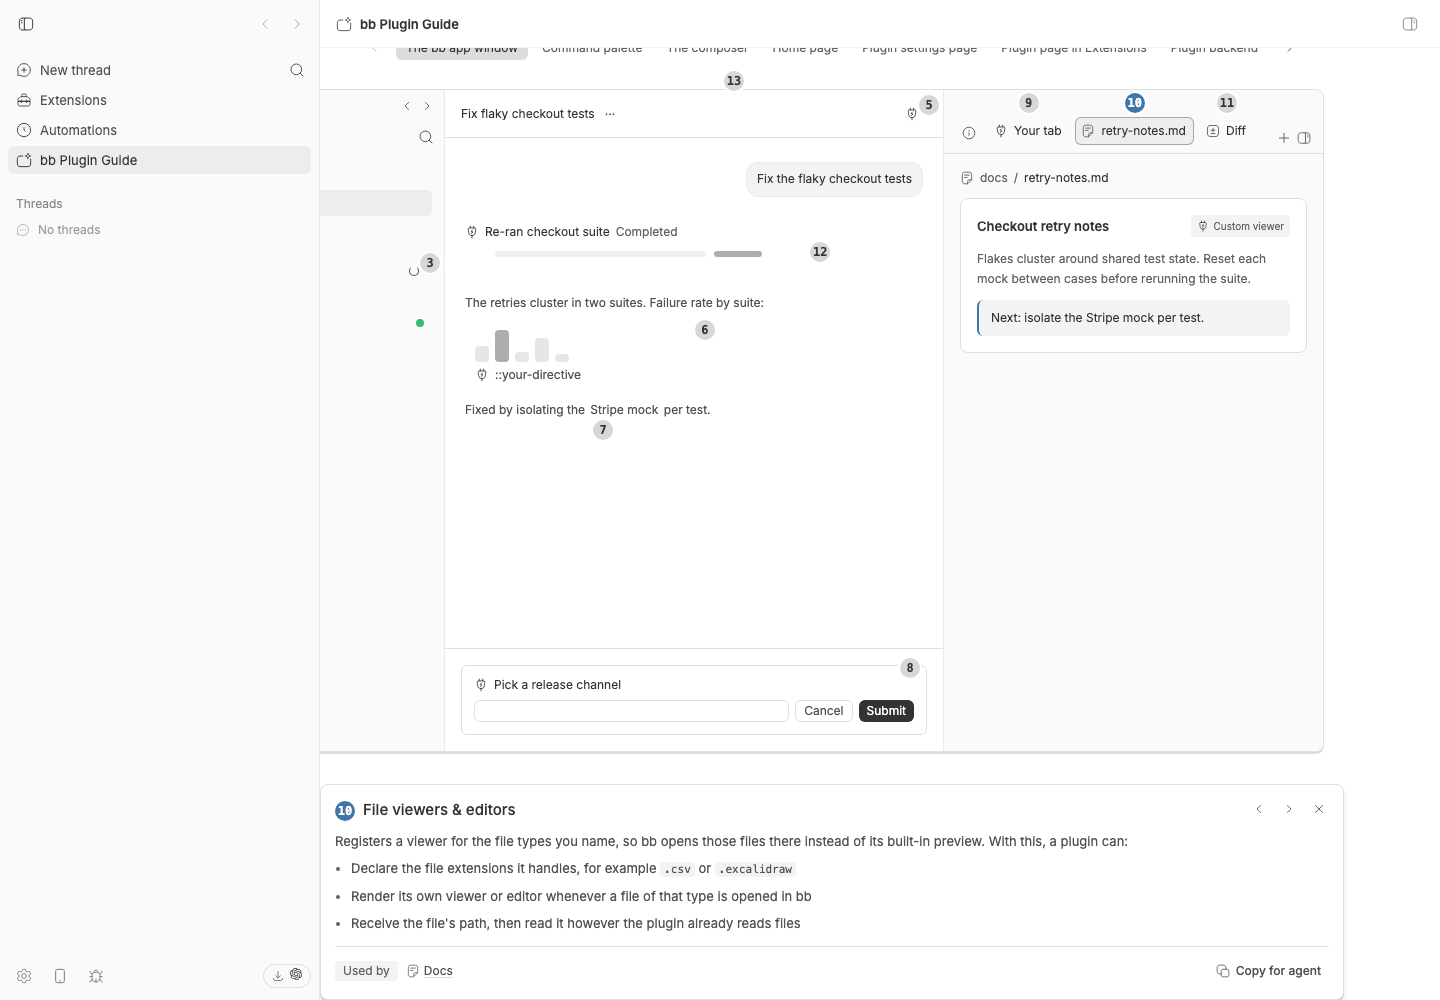Open the Your tab tab

point(1029,131)
